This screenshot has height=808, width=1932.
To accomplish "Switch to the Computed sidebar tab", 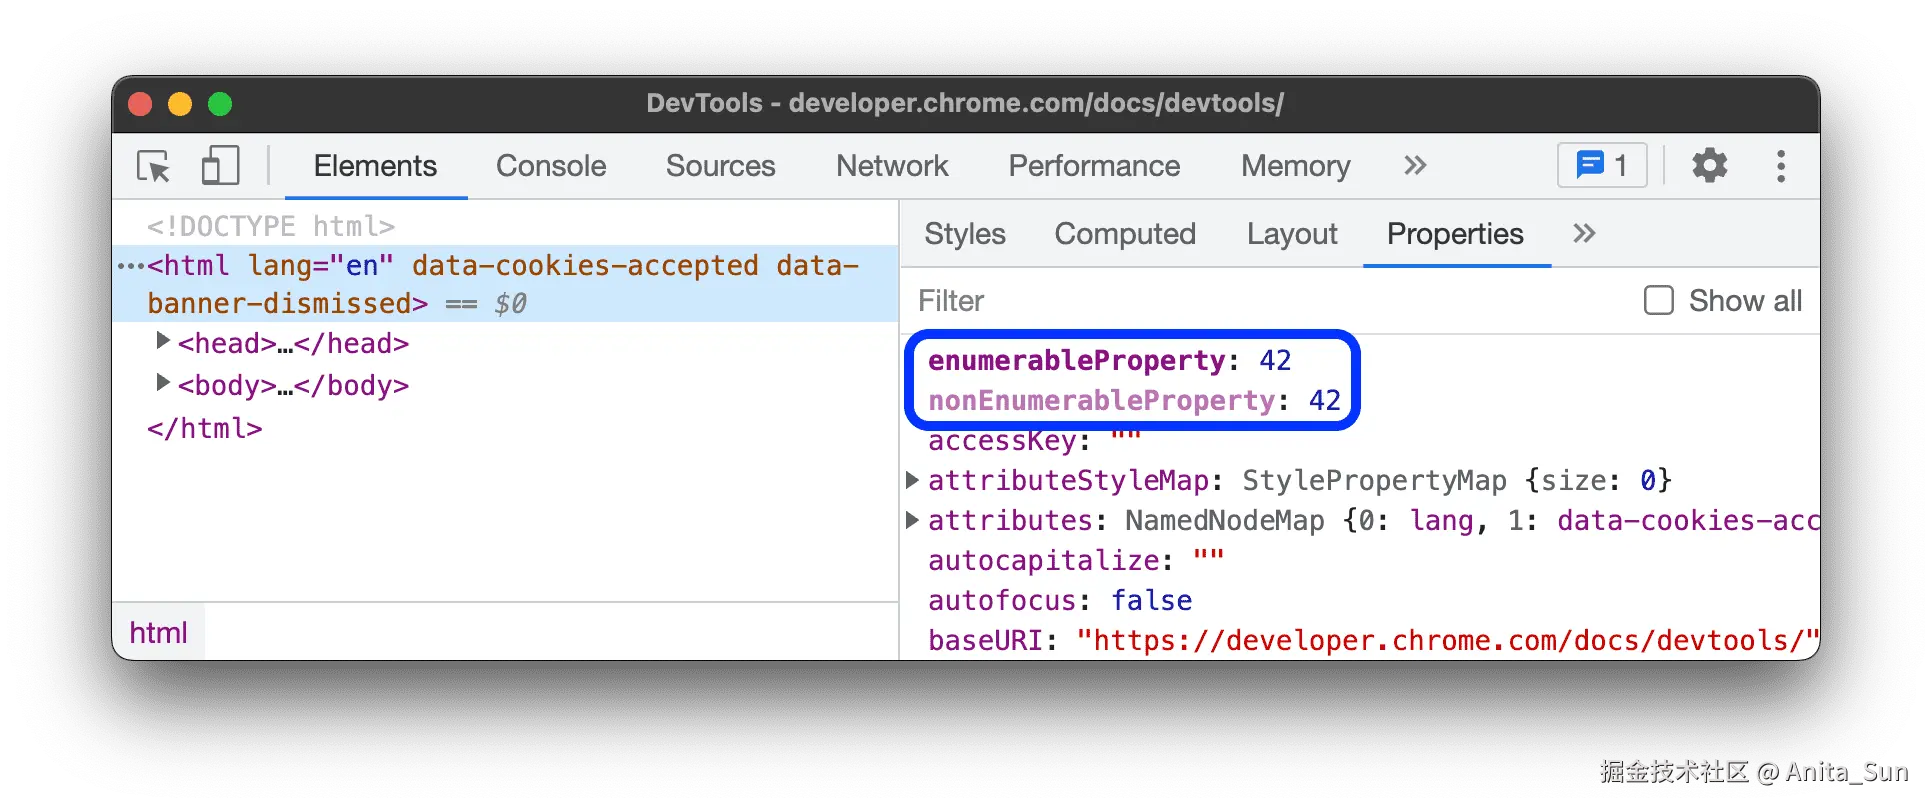I will coord(1125,234).
